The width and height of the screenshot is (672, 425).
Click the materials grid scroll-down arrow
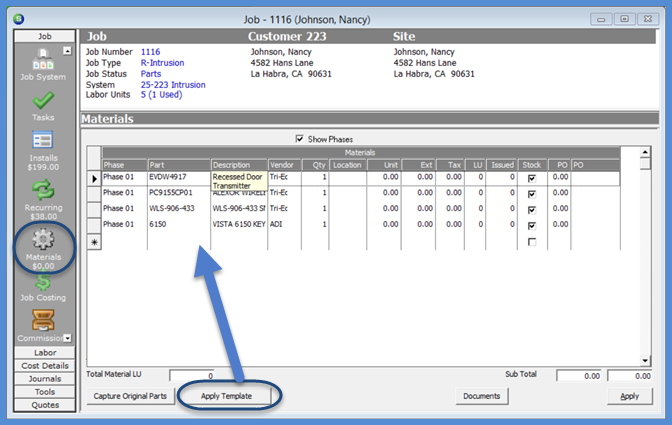tap(645, 361)
